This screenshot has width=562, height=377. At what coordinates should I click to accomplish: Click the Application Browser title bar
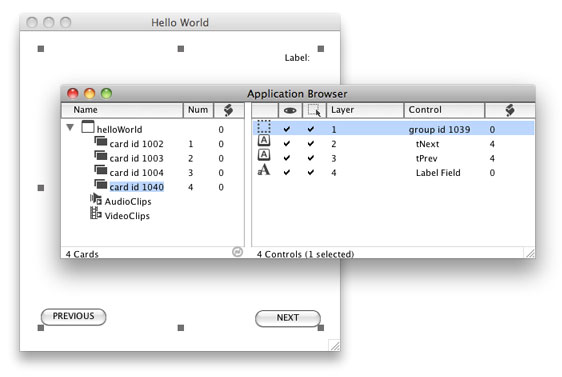297,94
